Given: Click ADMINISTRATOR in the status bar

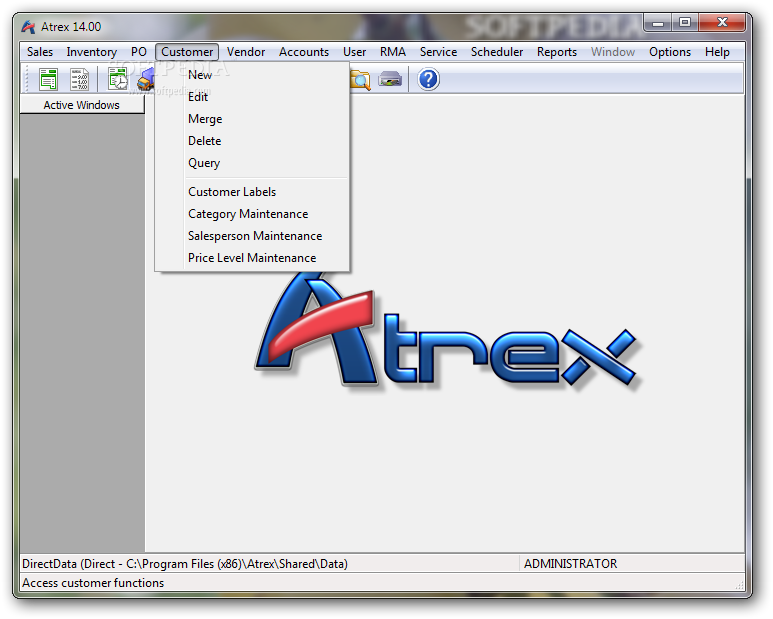Looking at the screenshot, I should (x=570, y=564).
